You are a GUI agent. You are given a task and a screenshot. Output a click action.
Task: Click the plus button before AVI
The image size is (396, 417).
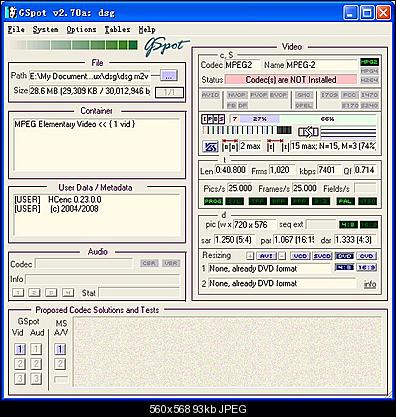[250, 256]
